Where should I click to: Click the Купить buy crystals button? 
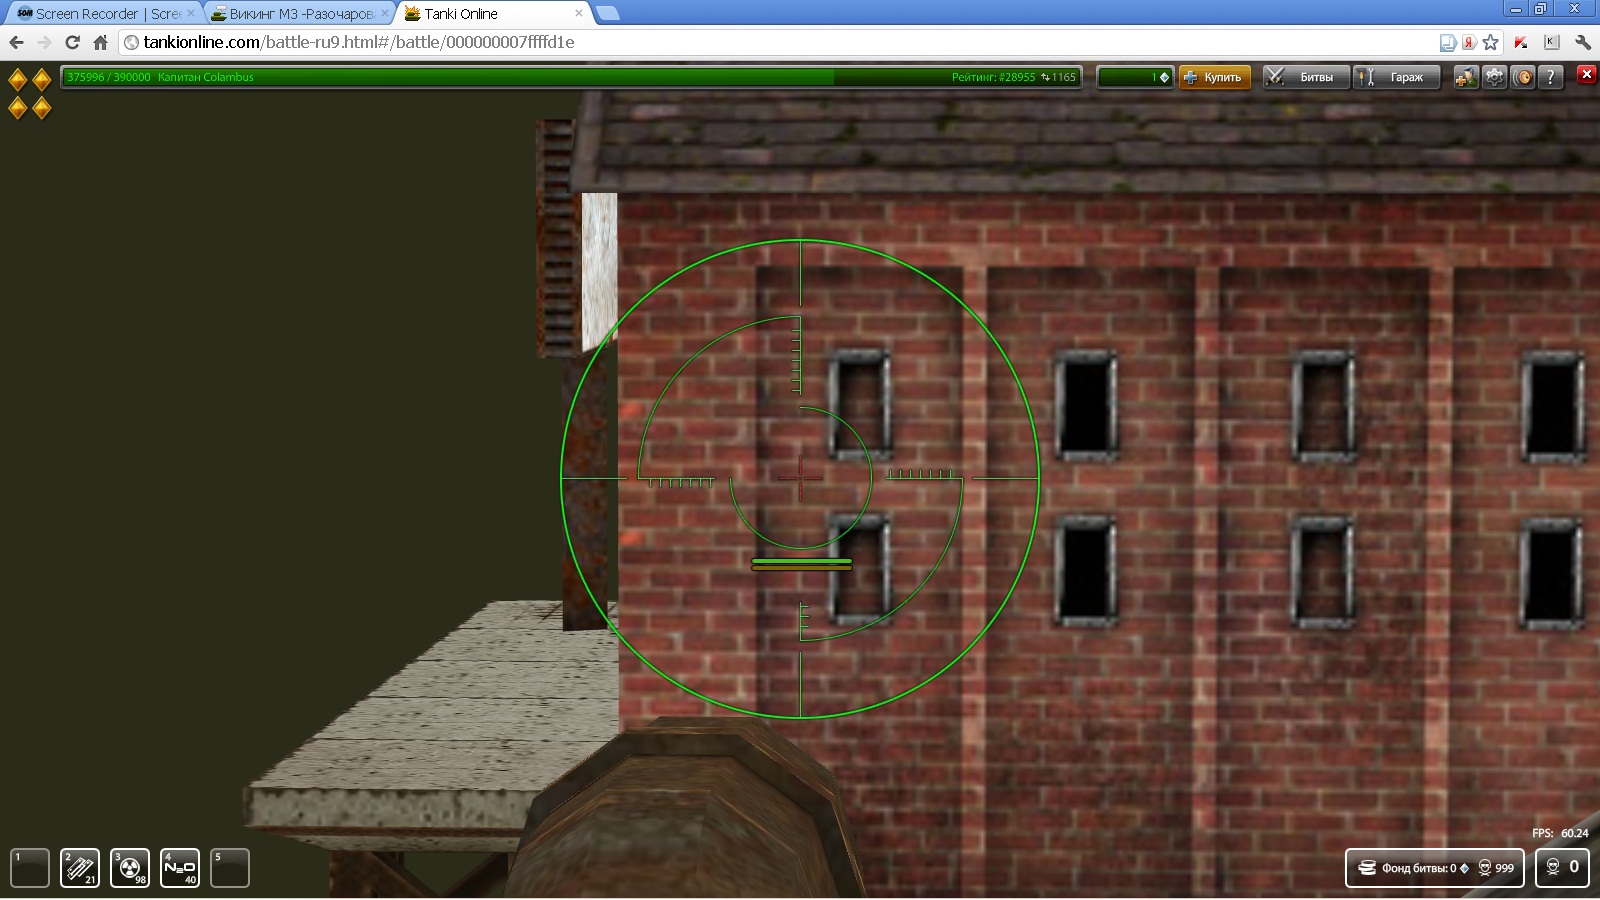click(1215, 77)
